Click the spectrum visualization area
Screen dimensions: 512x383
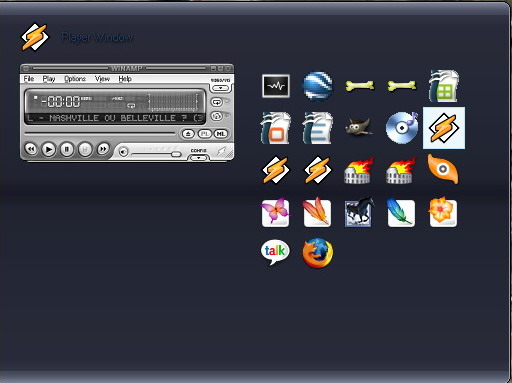(173, 102)
